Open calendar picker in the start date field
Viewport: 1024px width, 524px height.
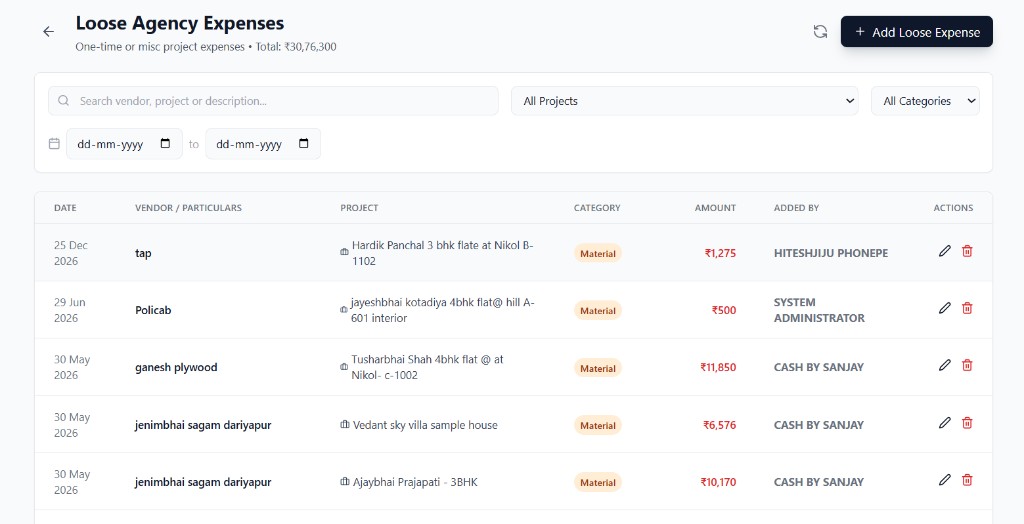[x=165, y=144]
